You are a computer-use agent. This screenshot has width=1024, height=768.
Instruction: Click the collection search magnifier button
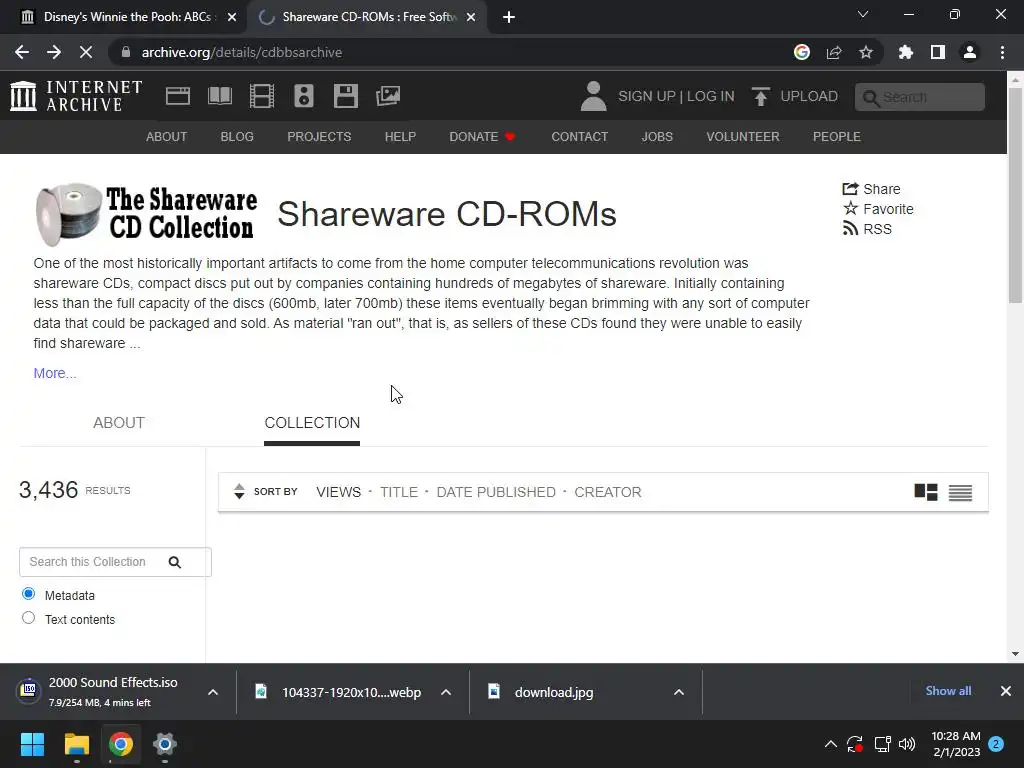(175, 562)
